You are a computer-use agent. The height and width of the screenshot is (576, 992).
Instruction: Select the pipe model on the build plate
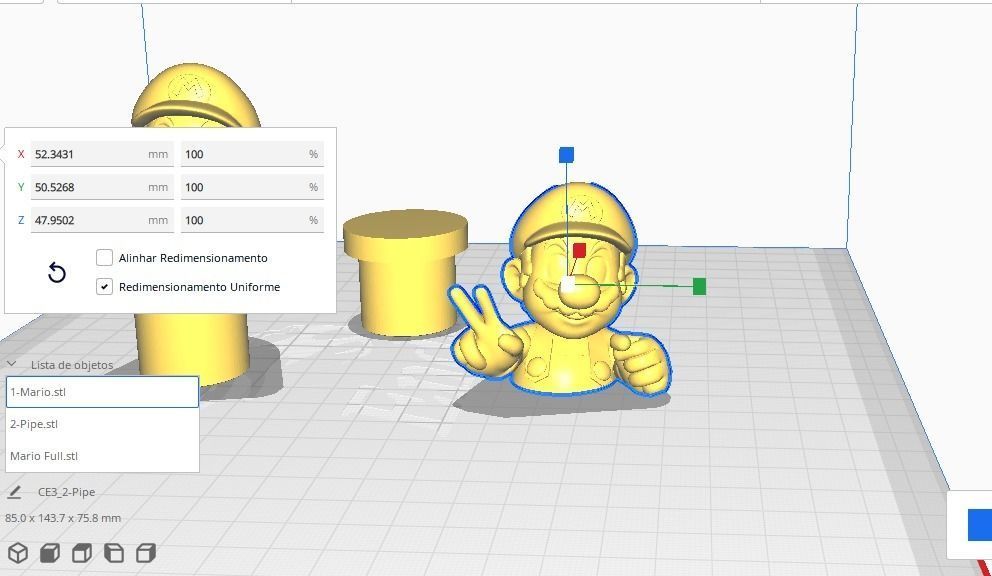405,272
